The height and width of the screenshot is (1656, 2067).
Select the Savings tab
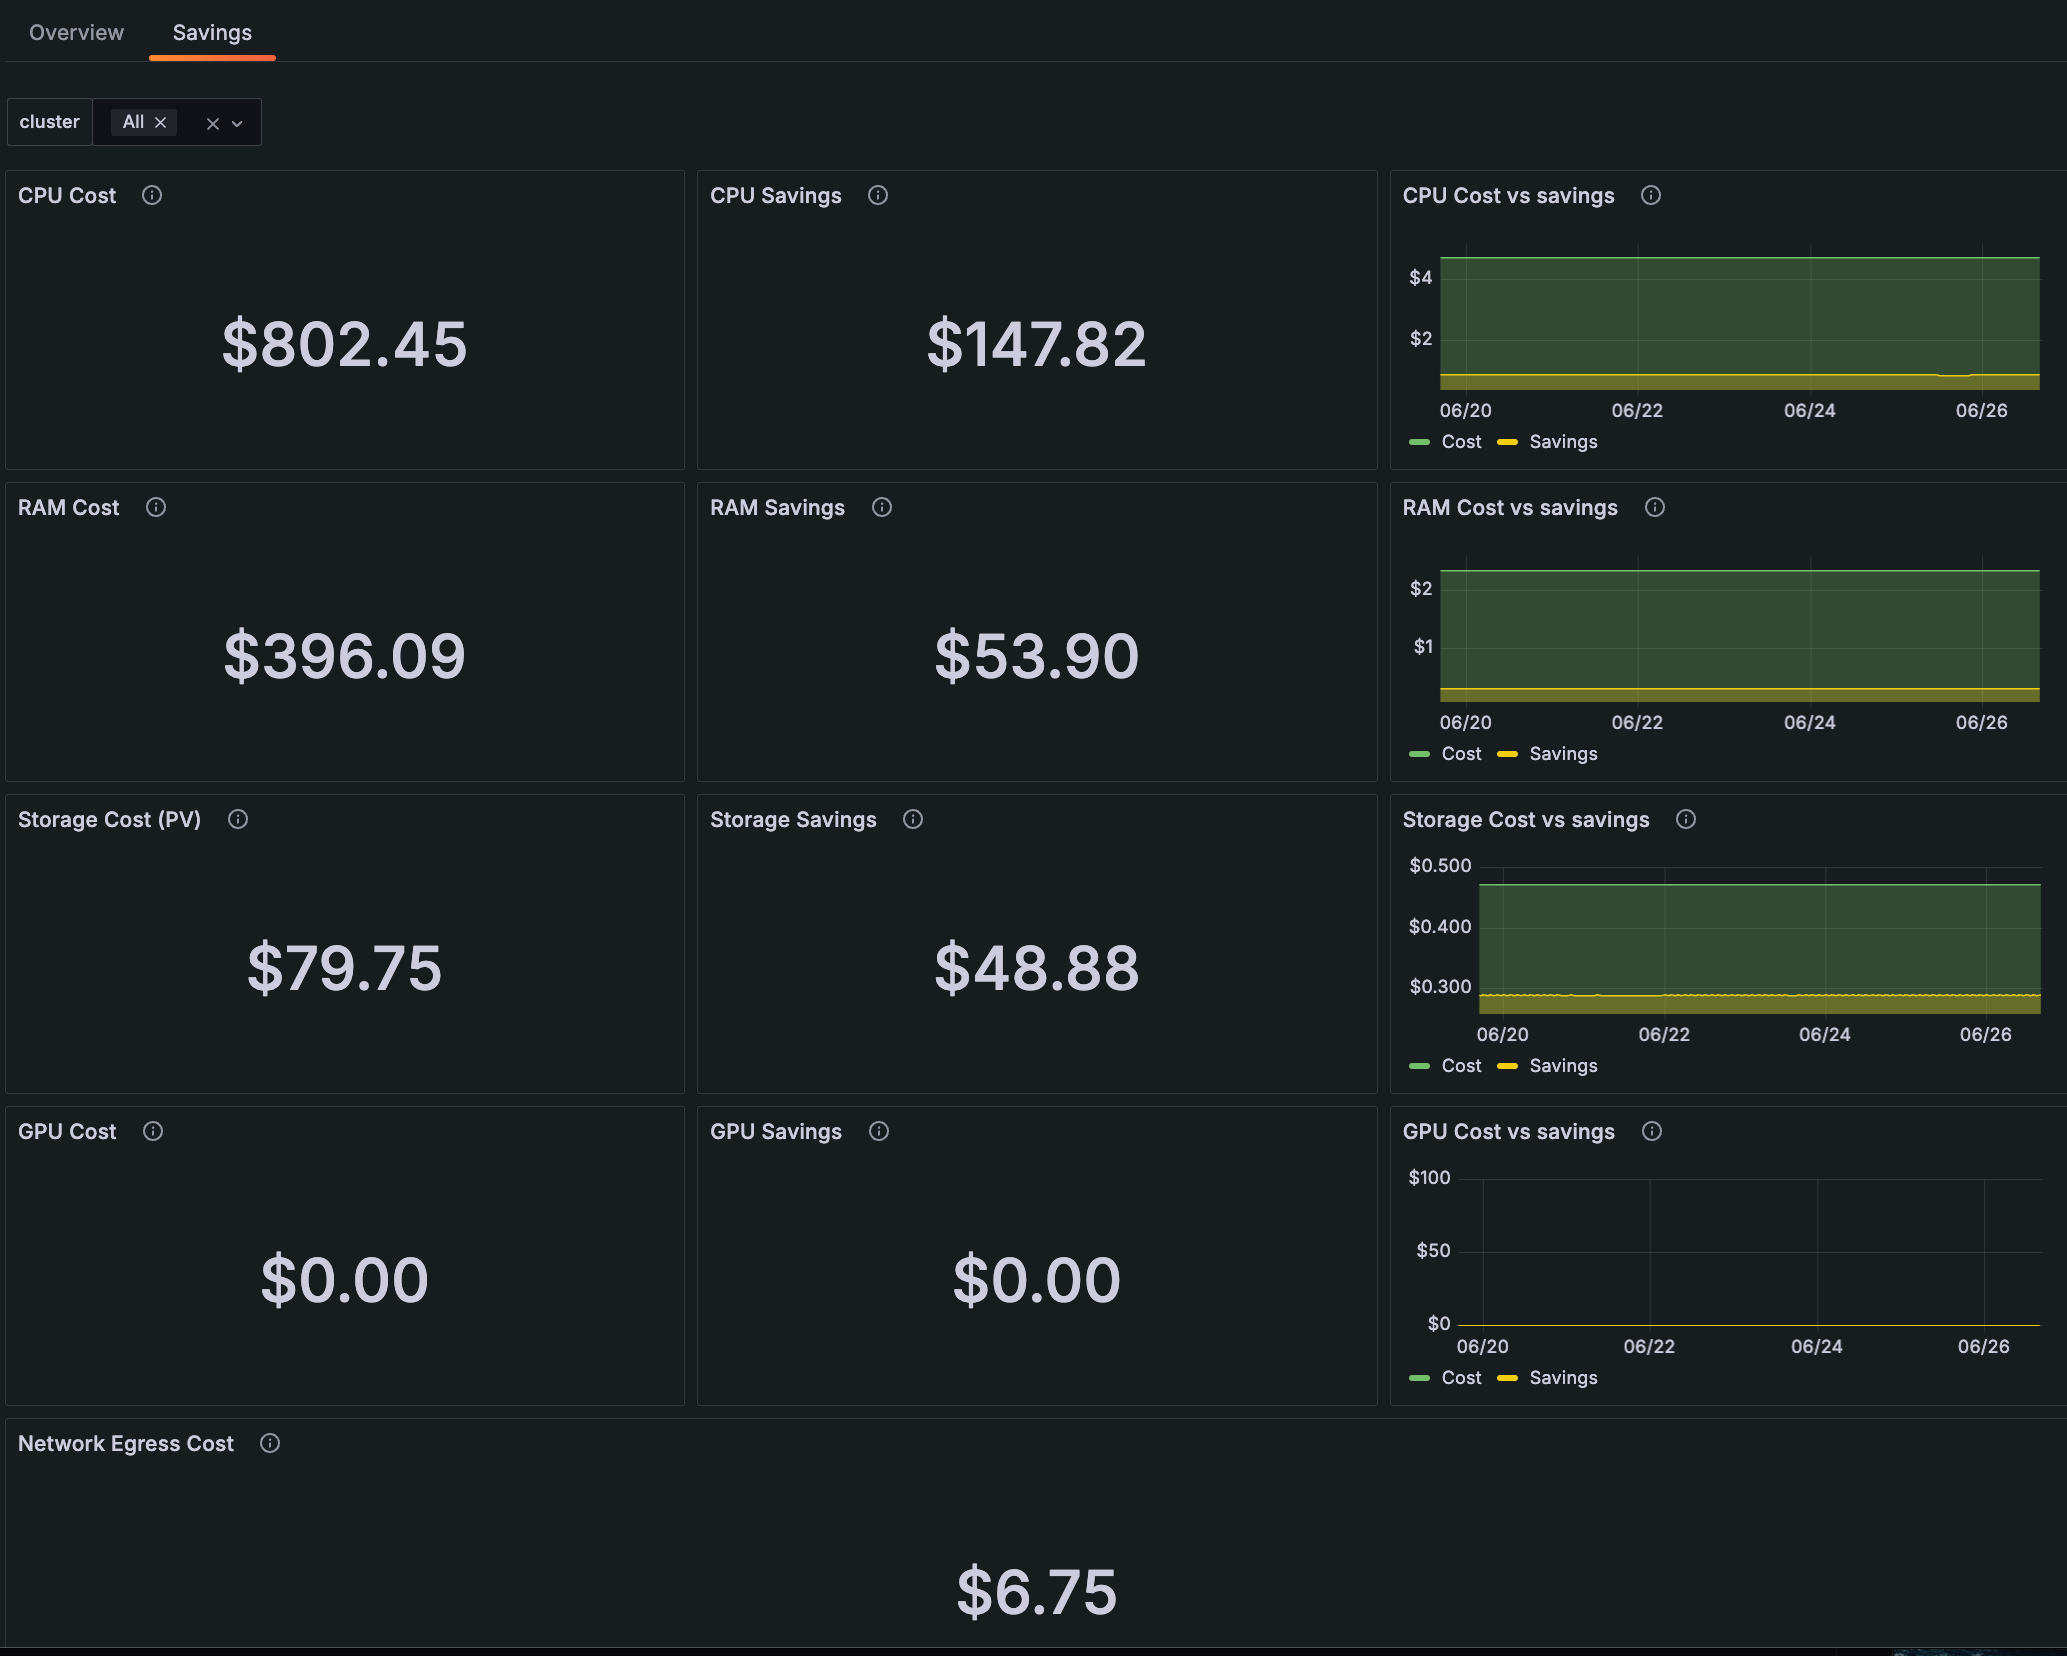click(211, 32)
